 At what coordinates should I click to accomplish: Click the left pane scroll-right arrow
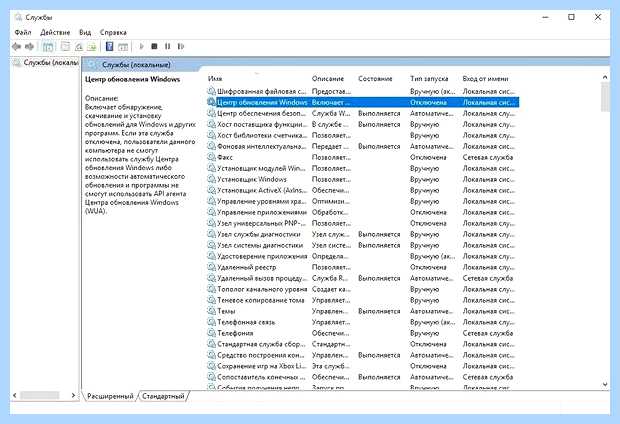[73, 395]
